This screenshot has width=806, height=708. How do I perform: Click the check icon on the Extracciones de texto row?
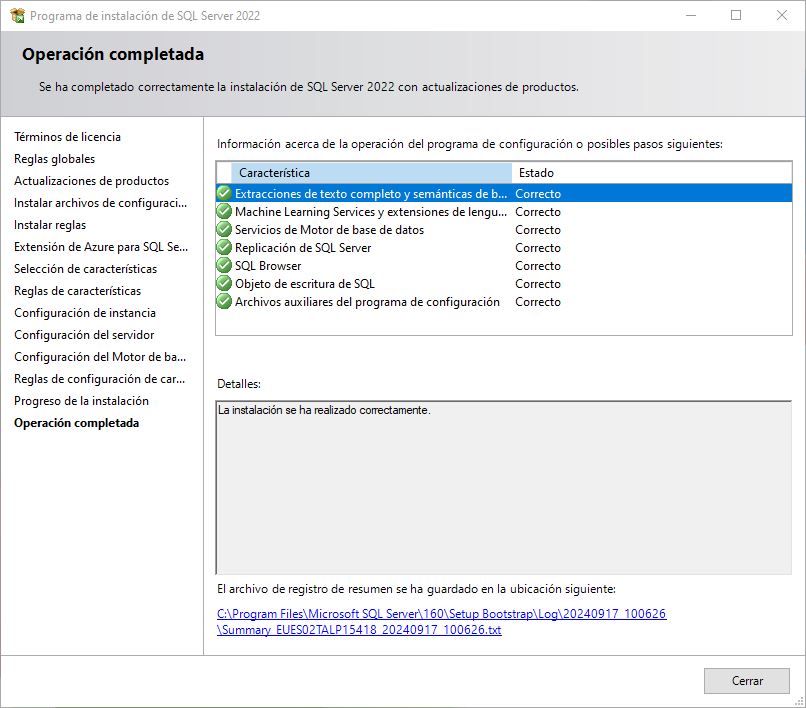point(223,193)
